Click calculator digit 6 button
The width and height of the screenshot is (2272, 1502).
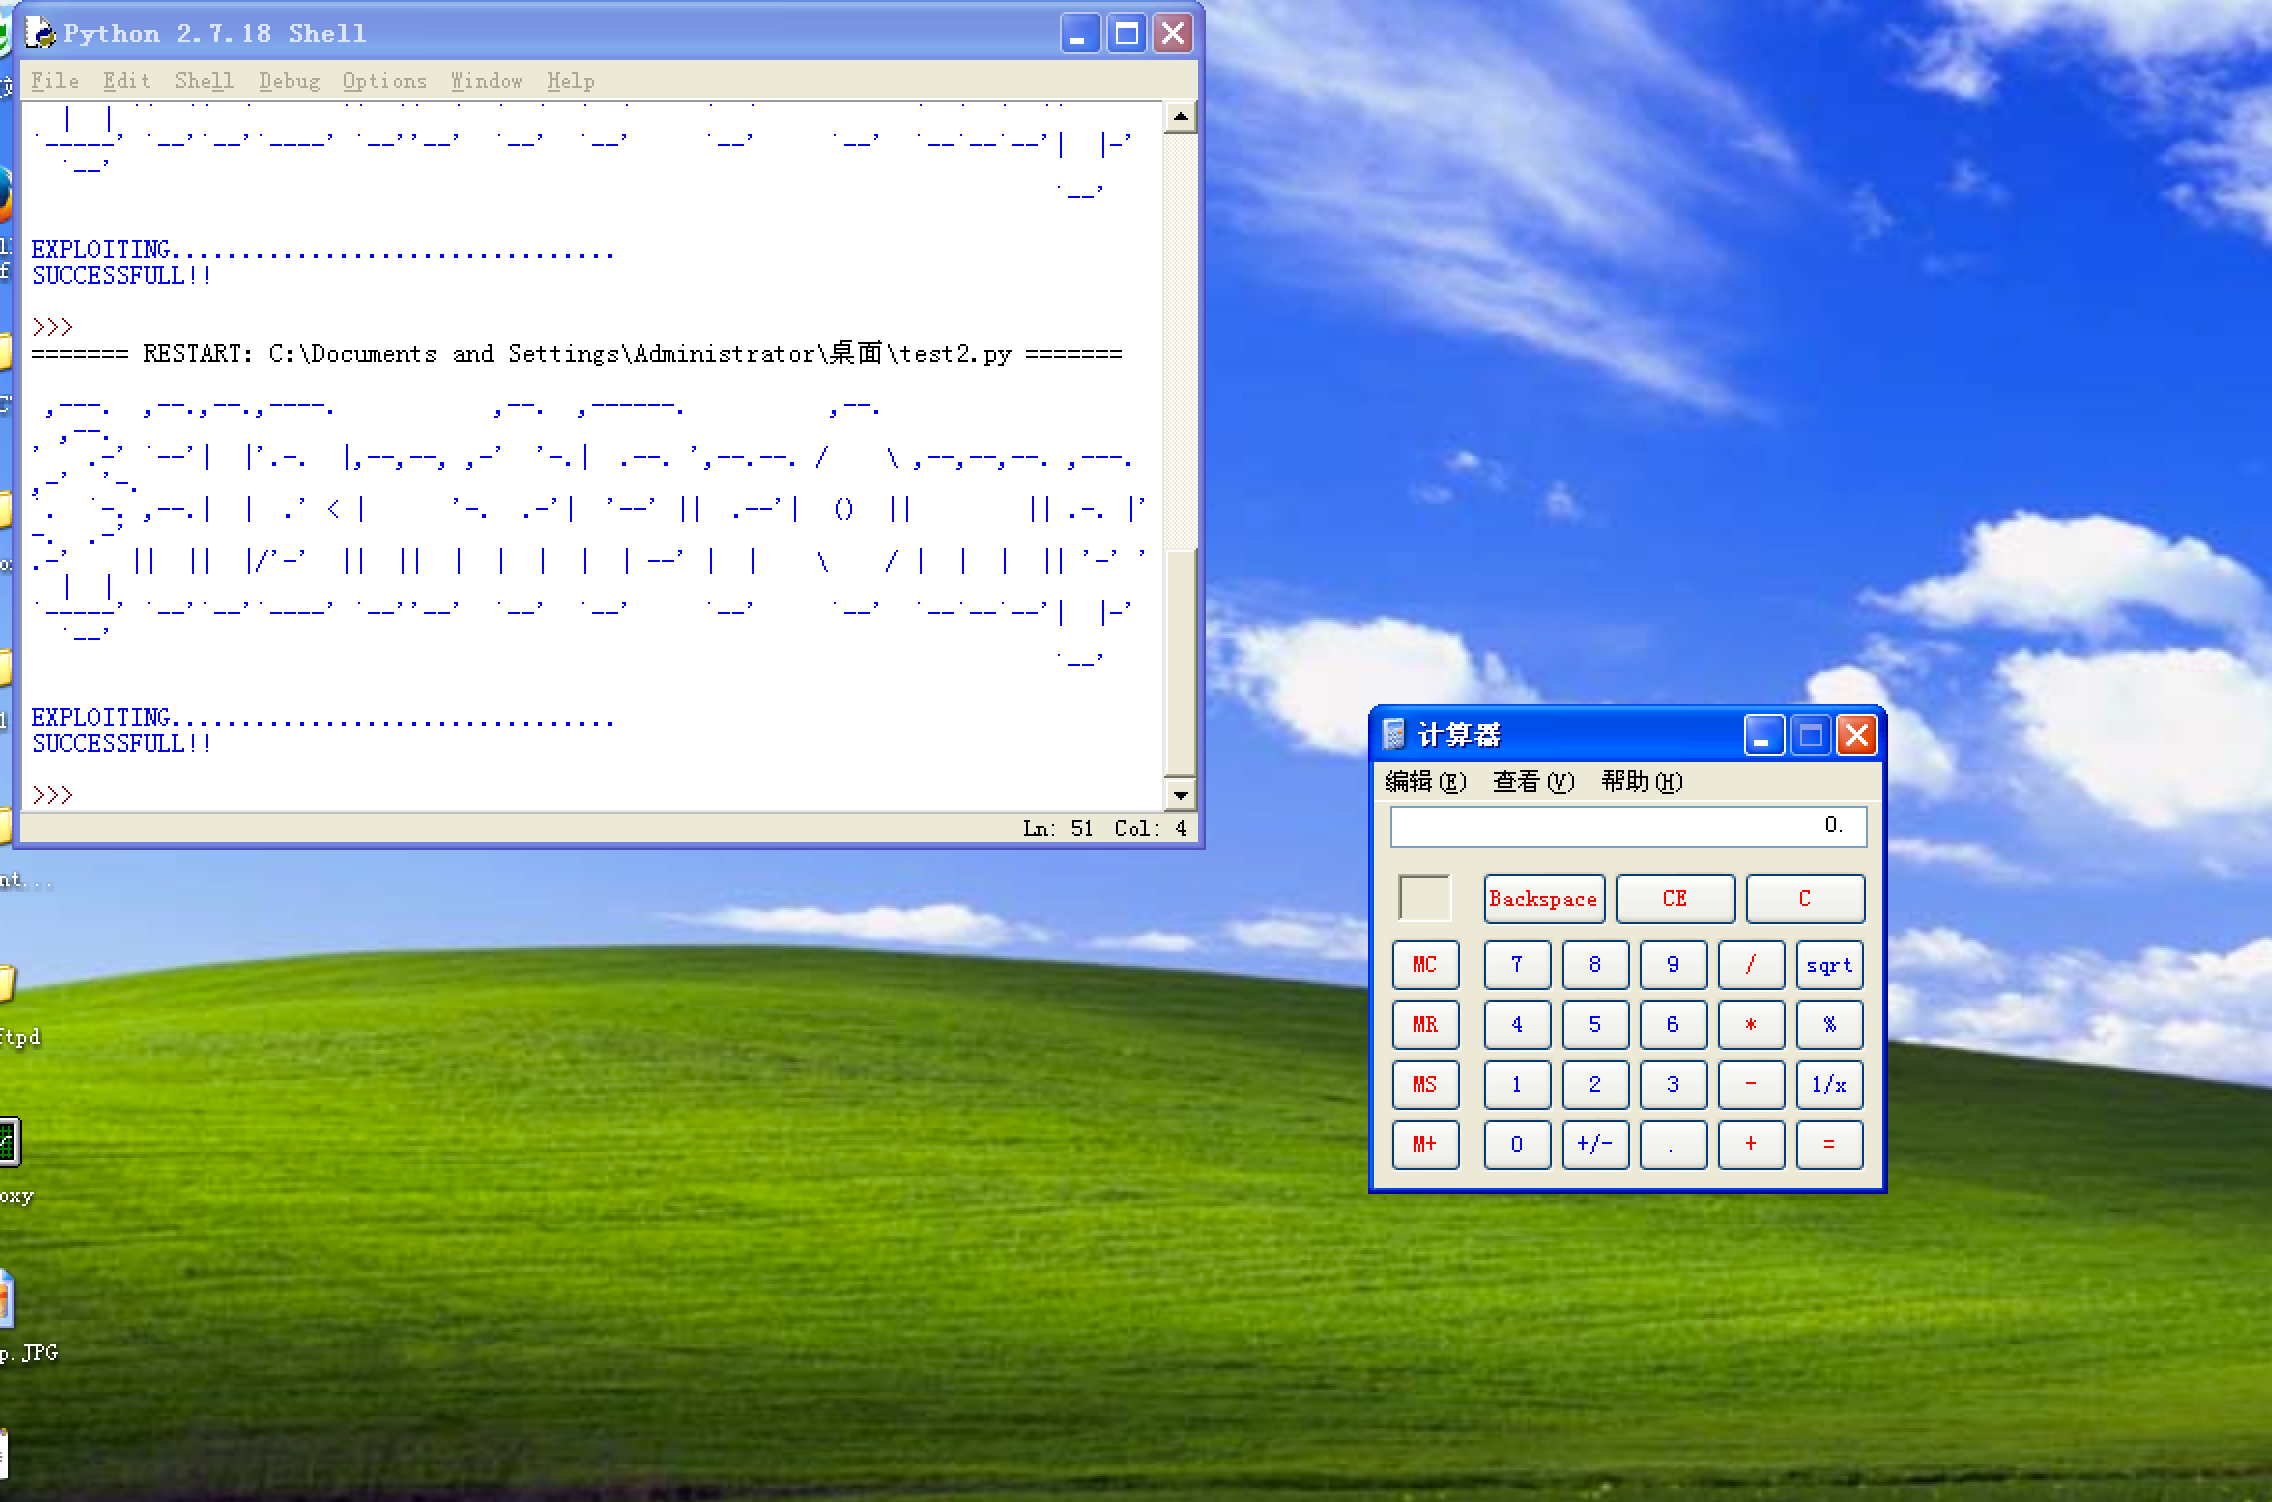pyautogui.click(x=1673, y=1025)
